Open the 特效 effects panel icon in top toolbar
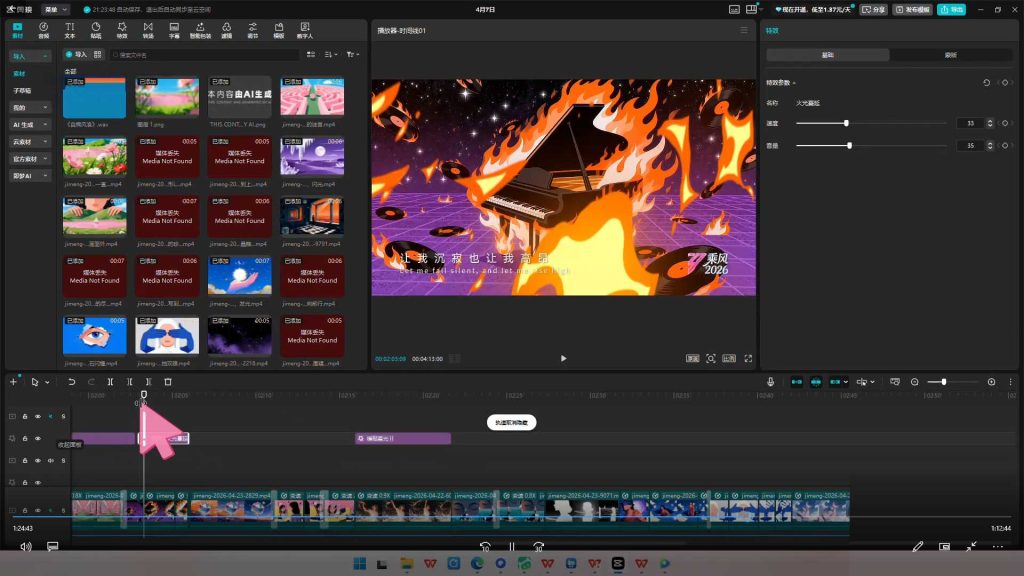1024x576 pixels. (x=122, y=30)
